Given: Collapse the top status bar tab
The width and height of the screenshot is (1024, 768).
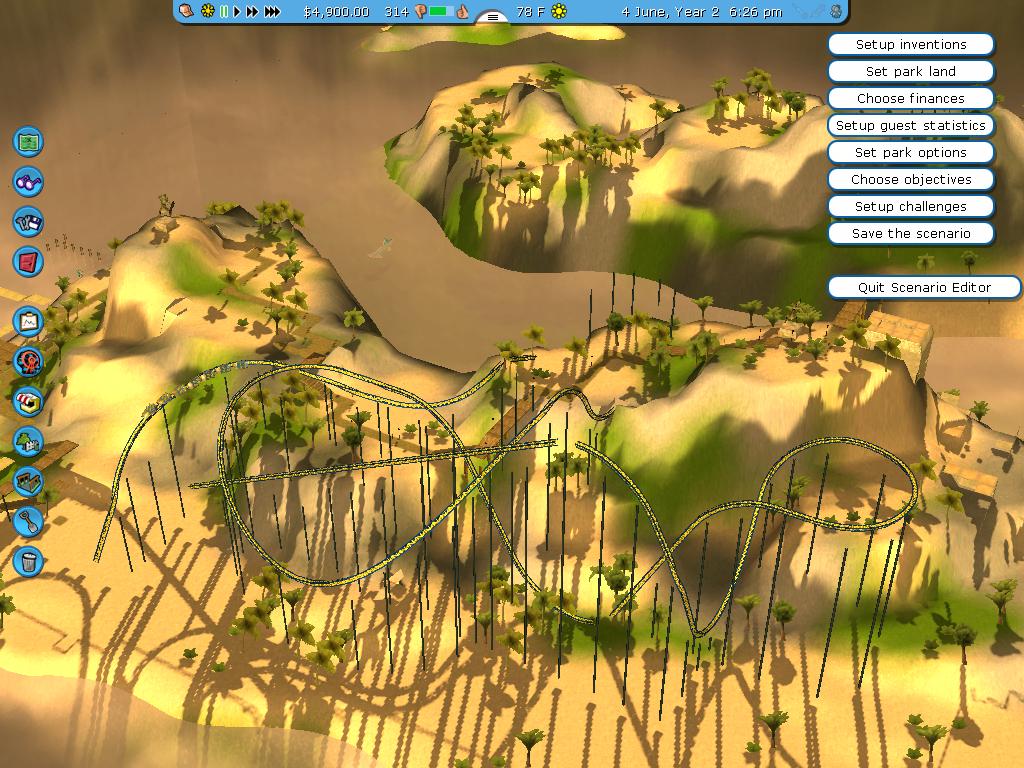Looking at the screenshot, I should [493, 16].
